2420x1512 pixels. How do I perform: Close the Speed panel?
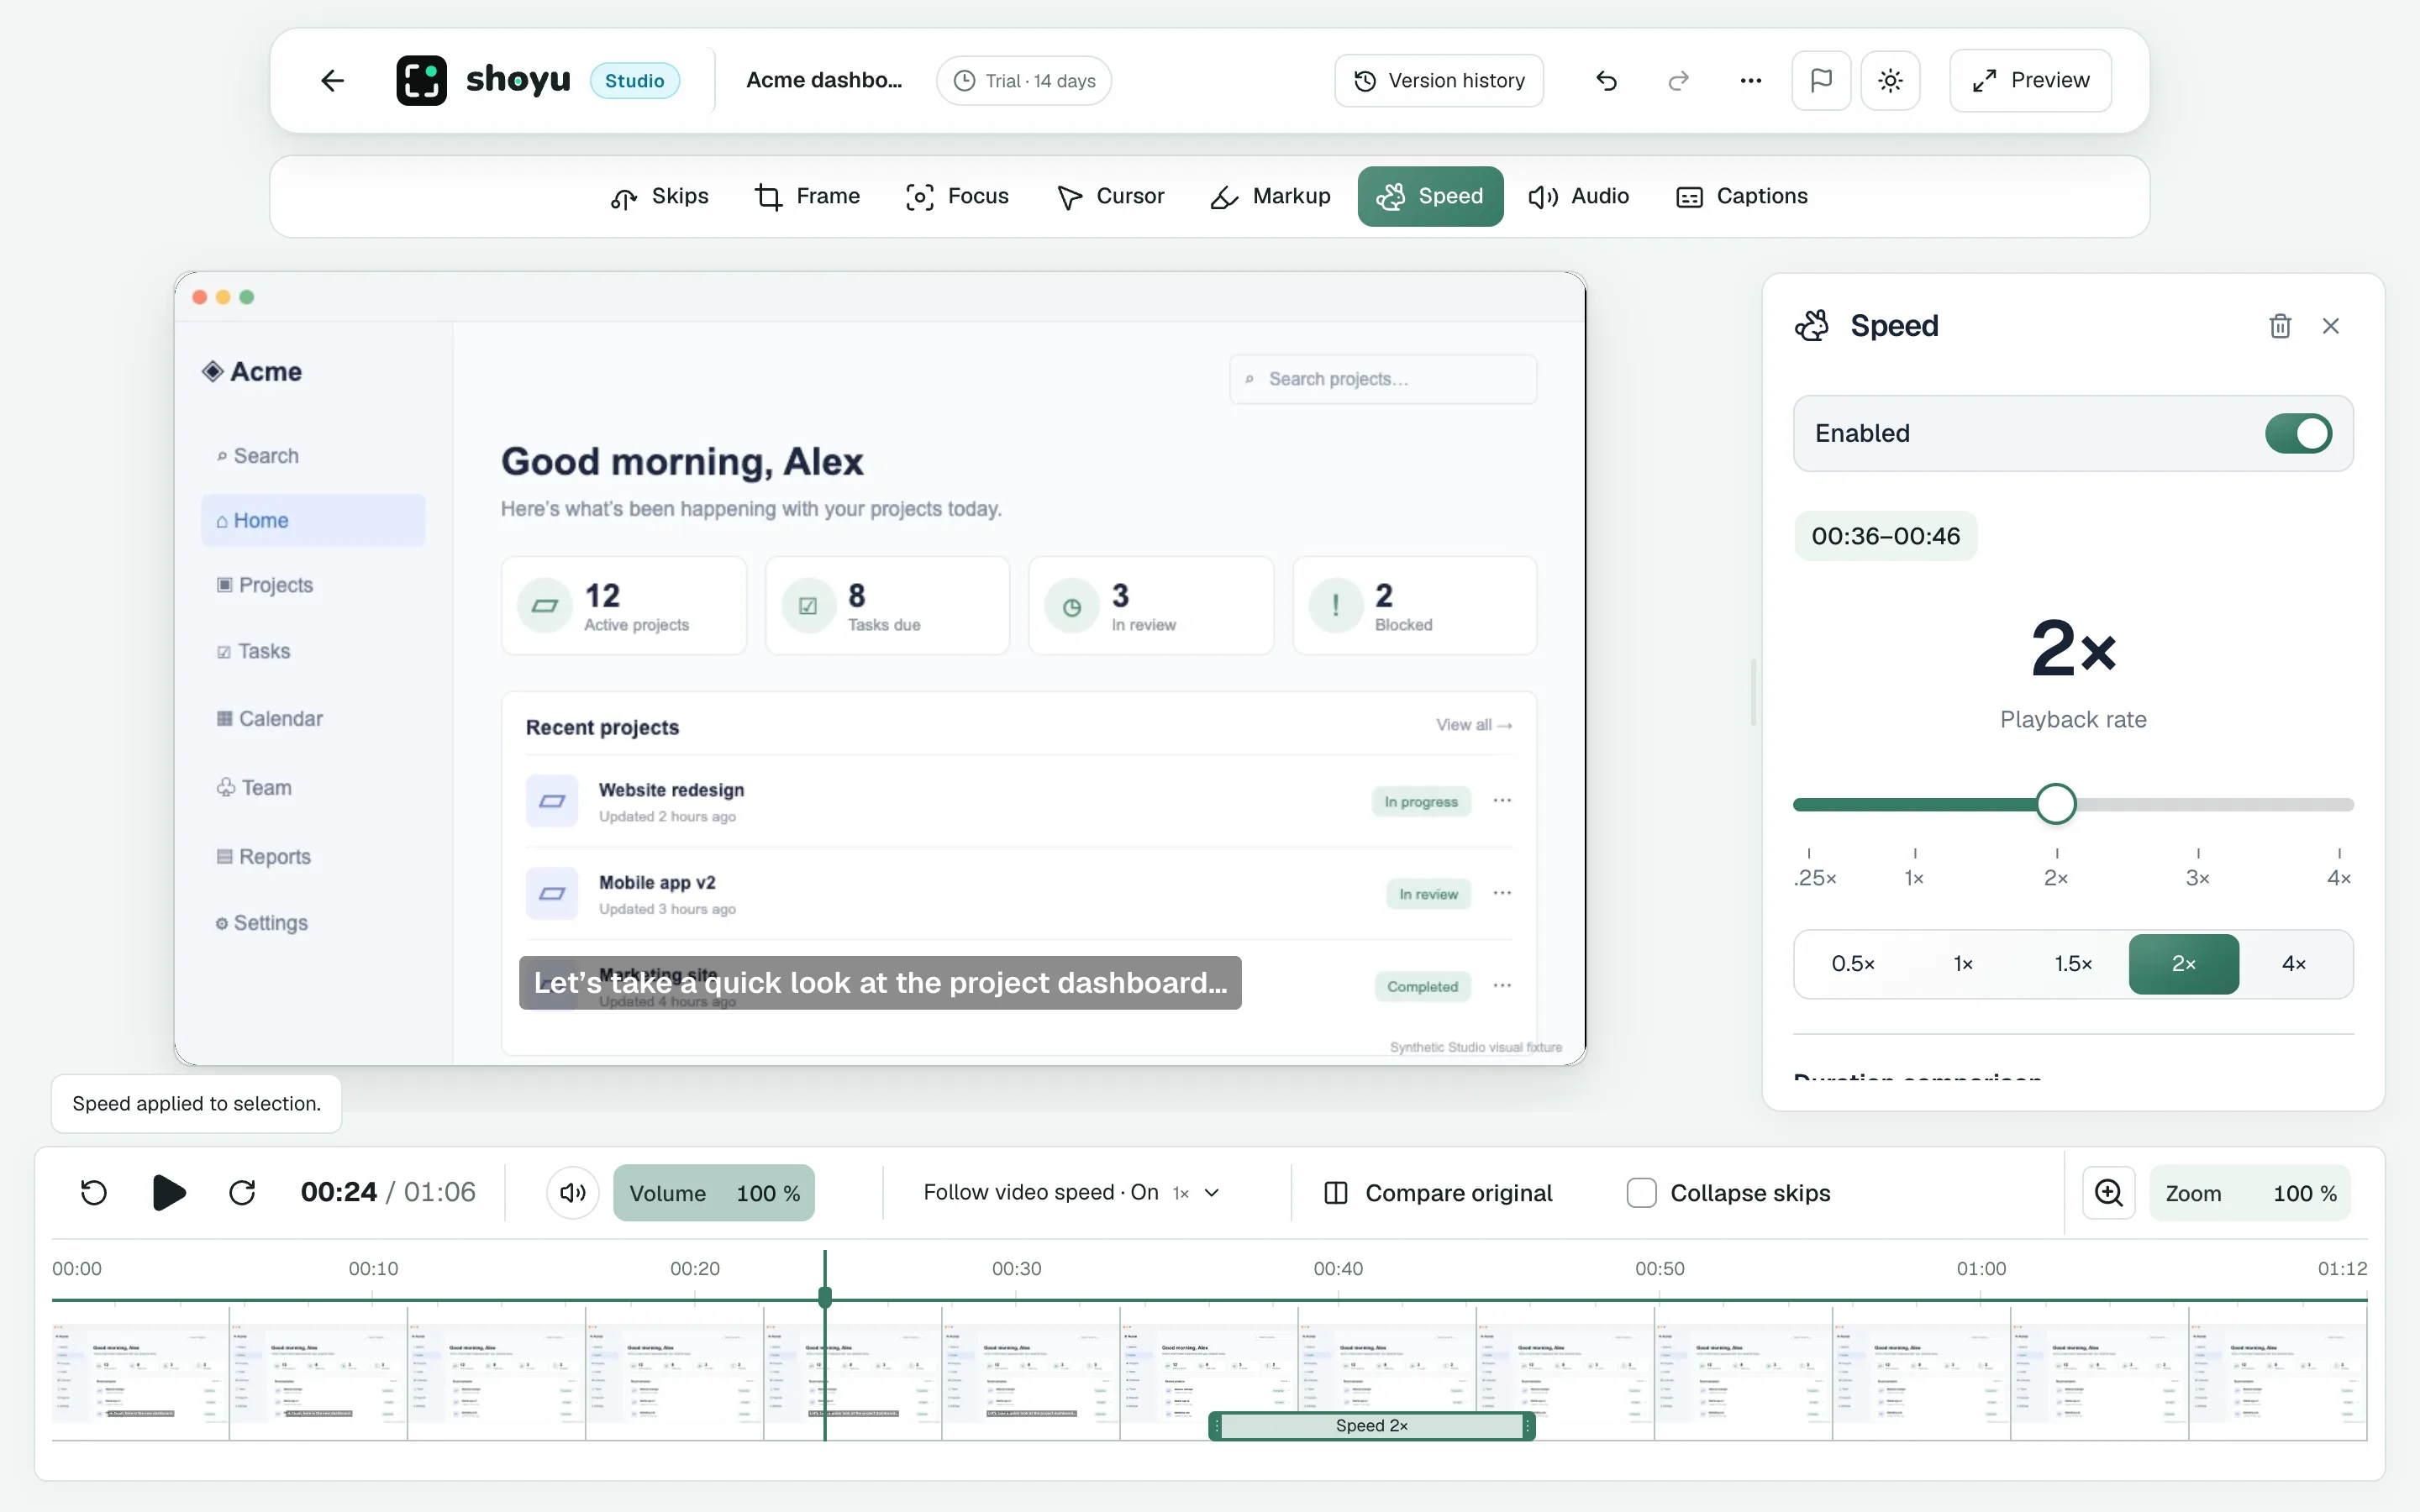click(2331, 326)
